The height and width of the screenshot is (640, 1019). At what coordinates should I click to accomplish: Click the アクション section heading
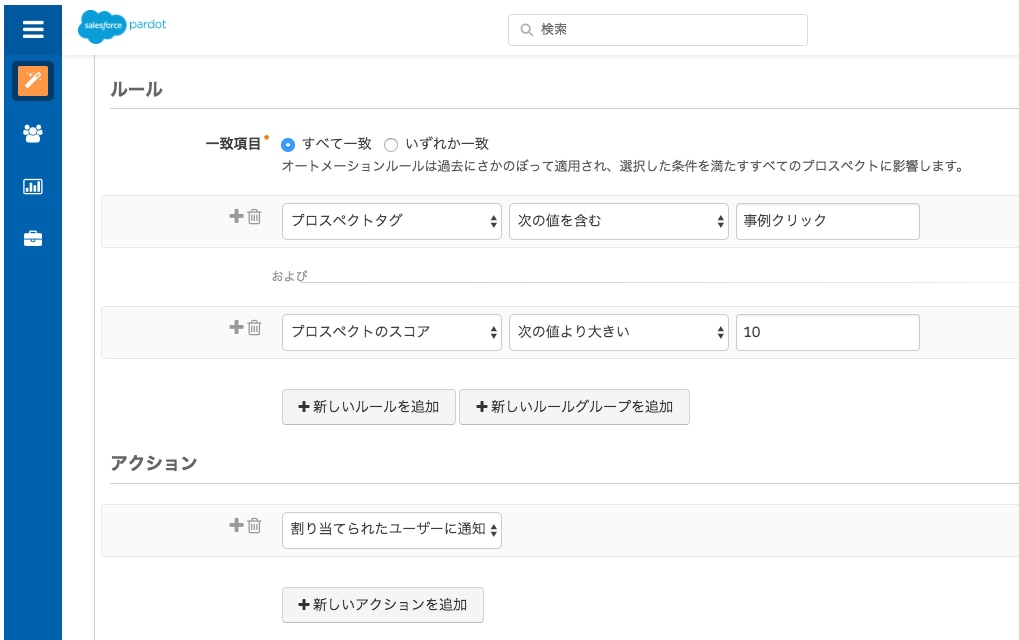[x=153, y=463]
